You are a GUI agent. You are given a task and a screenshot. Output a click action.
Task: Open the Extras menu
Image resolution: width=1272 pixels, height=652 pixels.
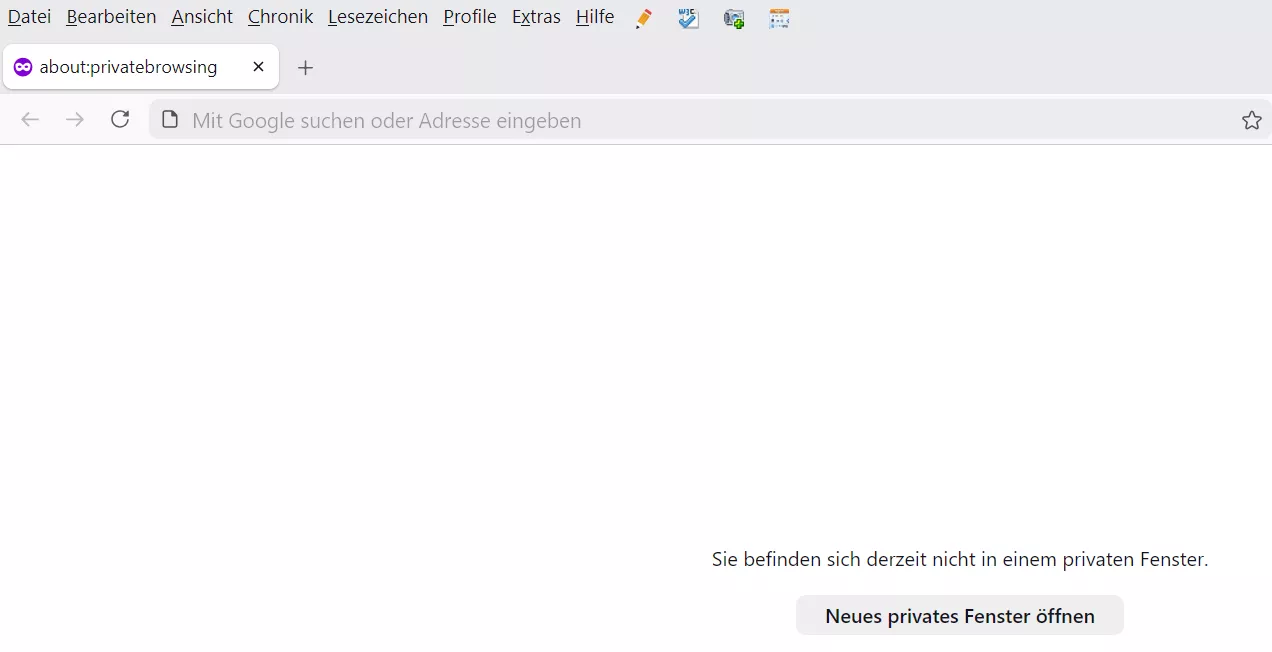[x=536, y=17]
